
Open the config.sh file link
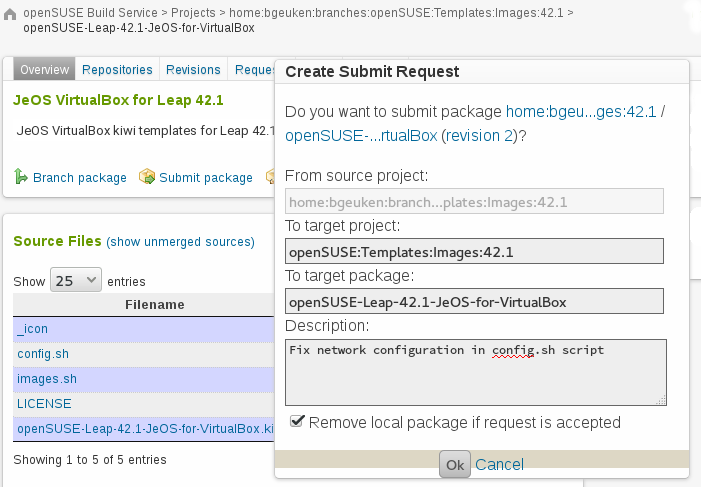pos(43,354)
